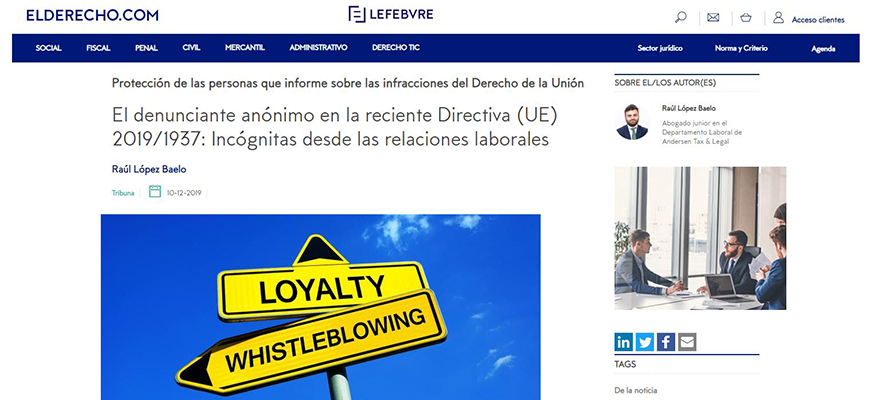Image resolution: width=870 pixels, height=400 pixels.
Task: Click the user profile icon
Action: click(778, 18)
